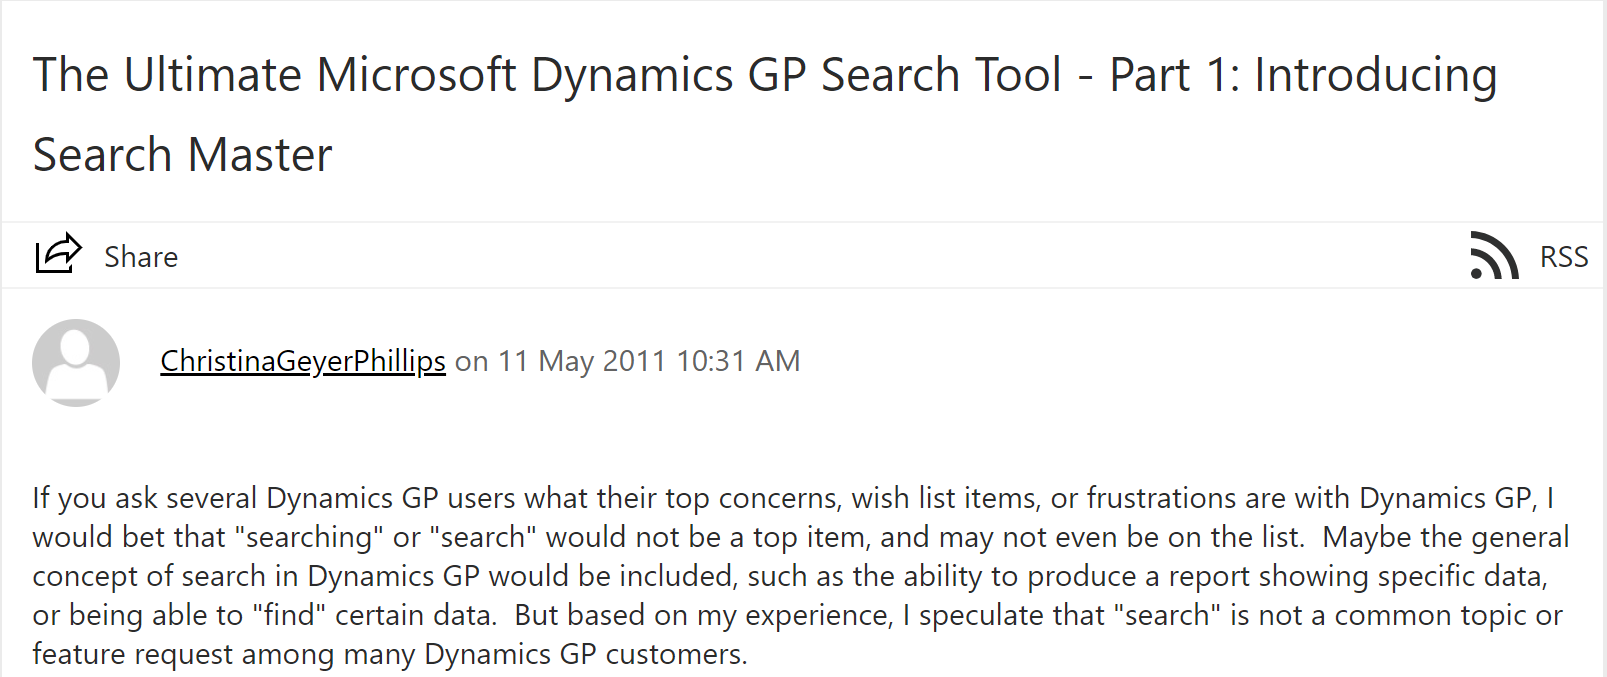Click the avatar thumbnail next to ChristinaGeyerPhillips
This screenshot has width=1607, height=677.
click(77, 362)
